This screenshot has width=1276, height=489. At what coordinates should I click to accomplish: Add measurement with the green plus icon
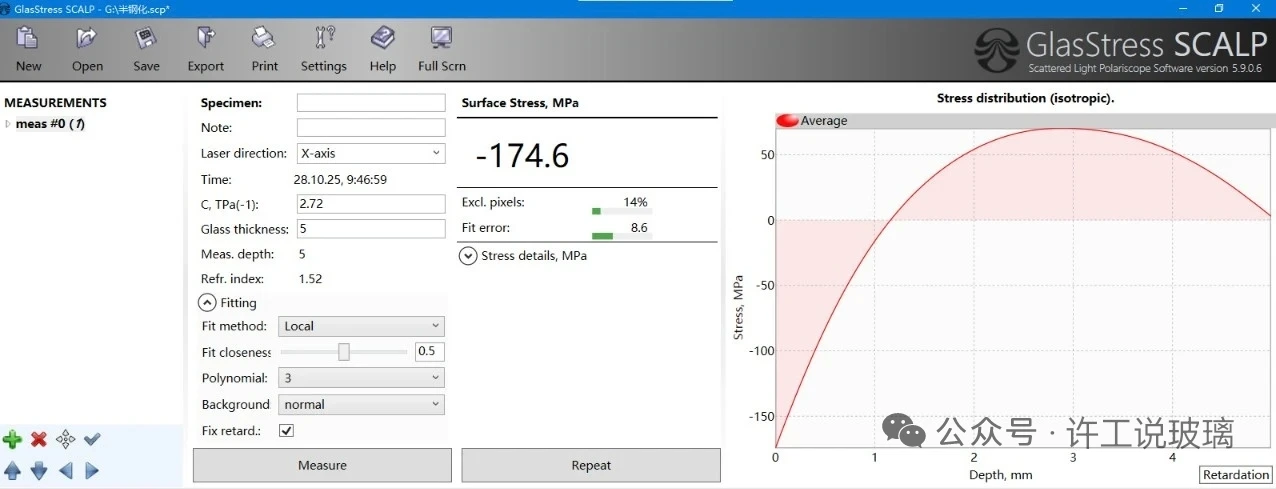point(12,439)
